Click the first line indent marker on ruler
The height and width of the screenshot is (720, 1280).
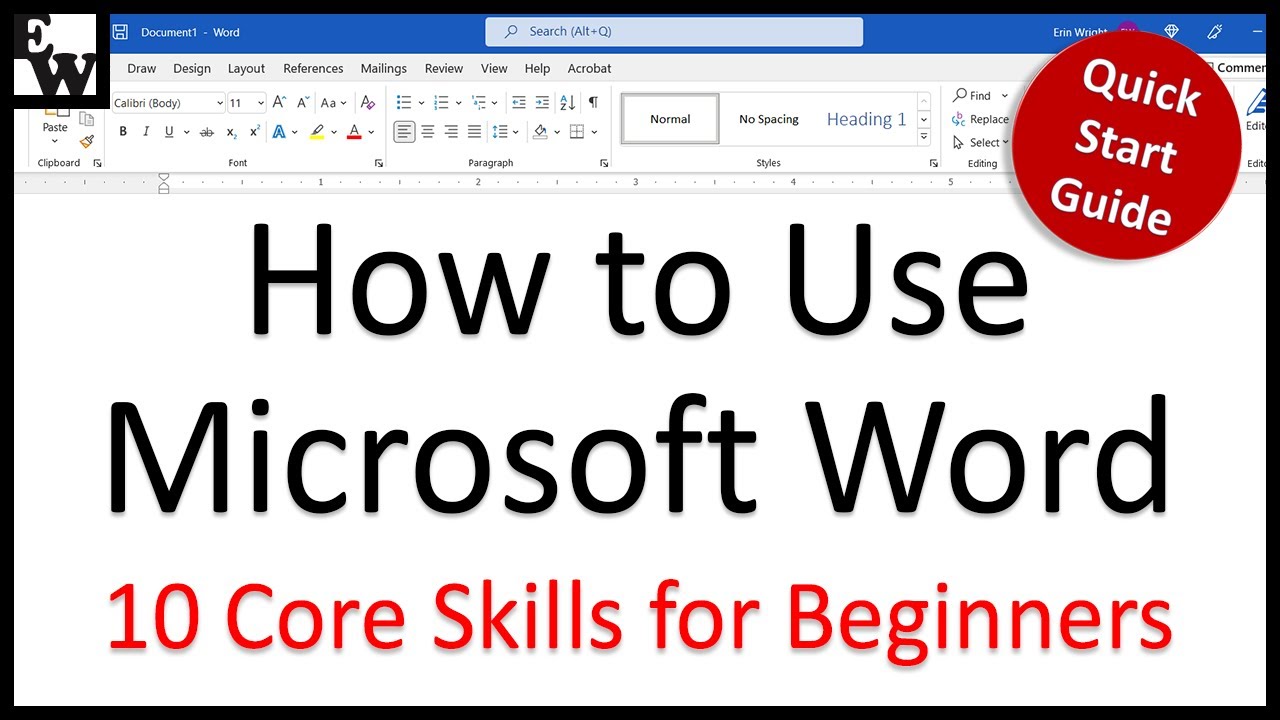tap(164, 178)
